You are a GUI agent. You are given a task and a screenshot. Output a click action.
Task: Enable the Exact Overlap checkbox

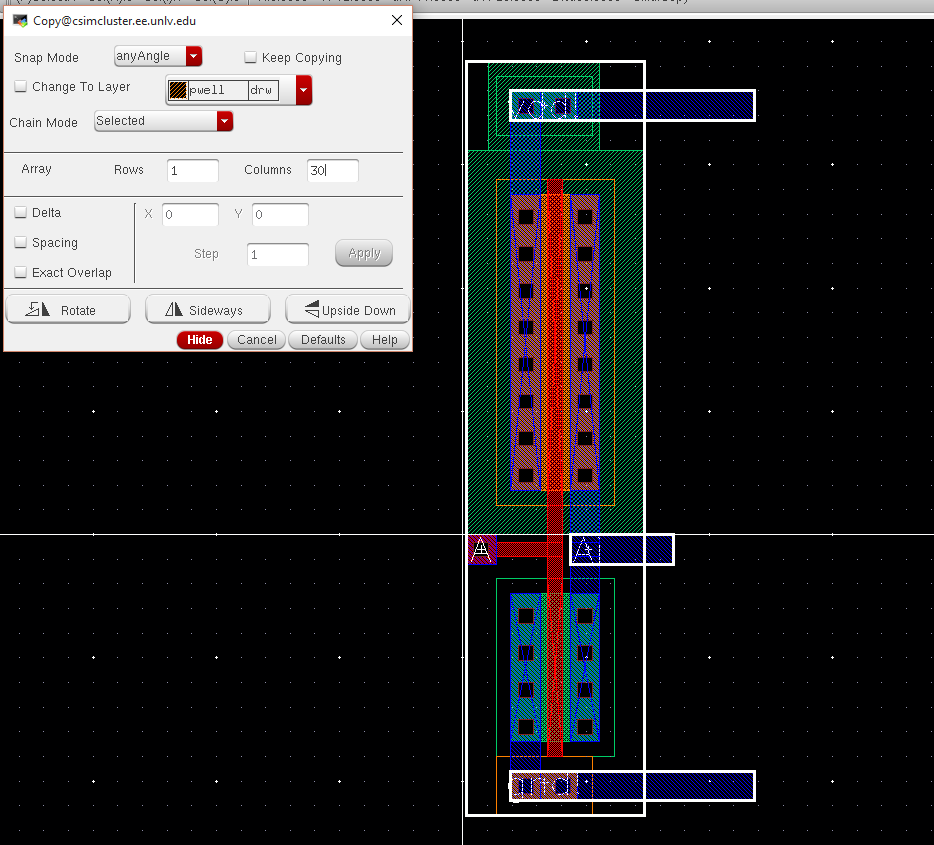[x=21, y=273]
